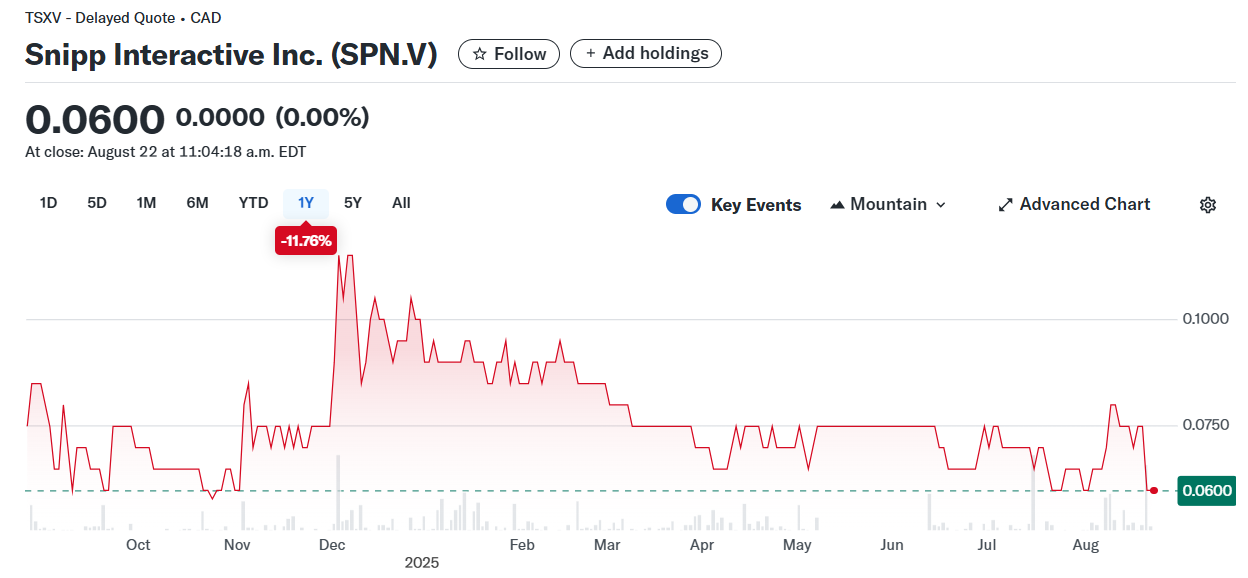
Task: Click the large 0.0600 price quote
Action: (95, 119)
